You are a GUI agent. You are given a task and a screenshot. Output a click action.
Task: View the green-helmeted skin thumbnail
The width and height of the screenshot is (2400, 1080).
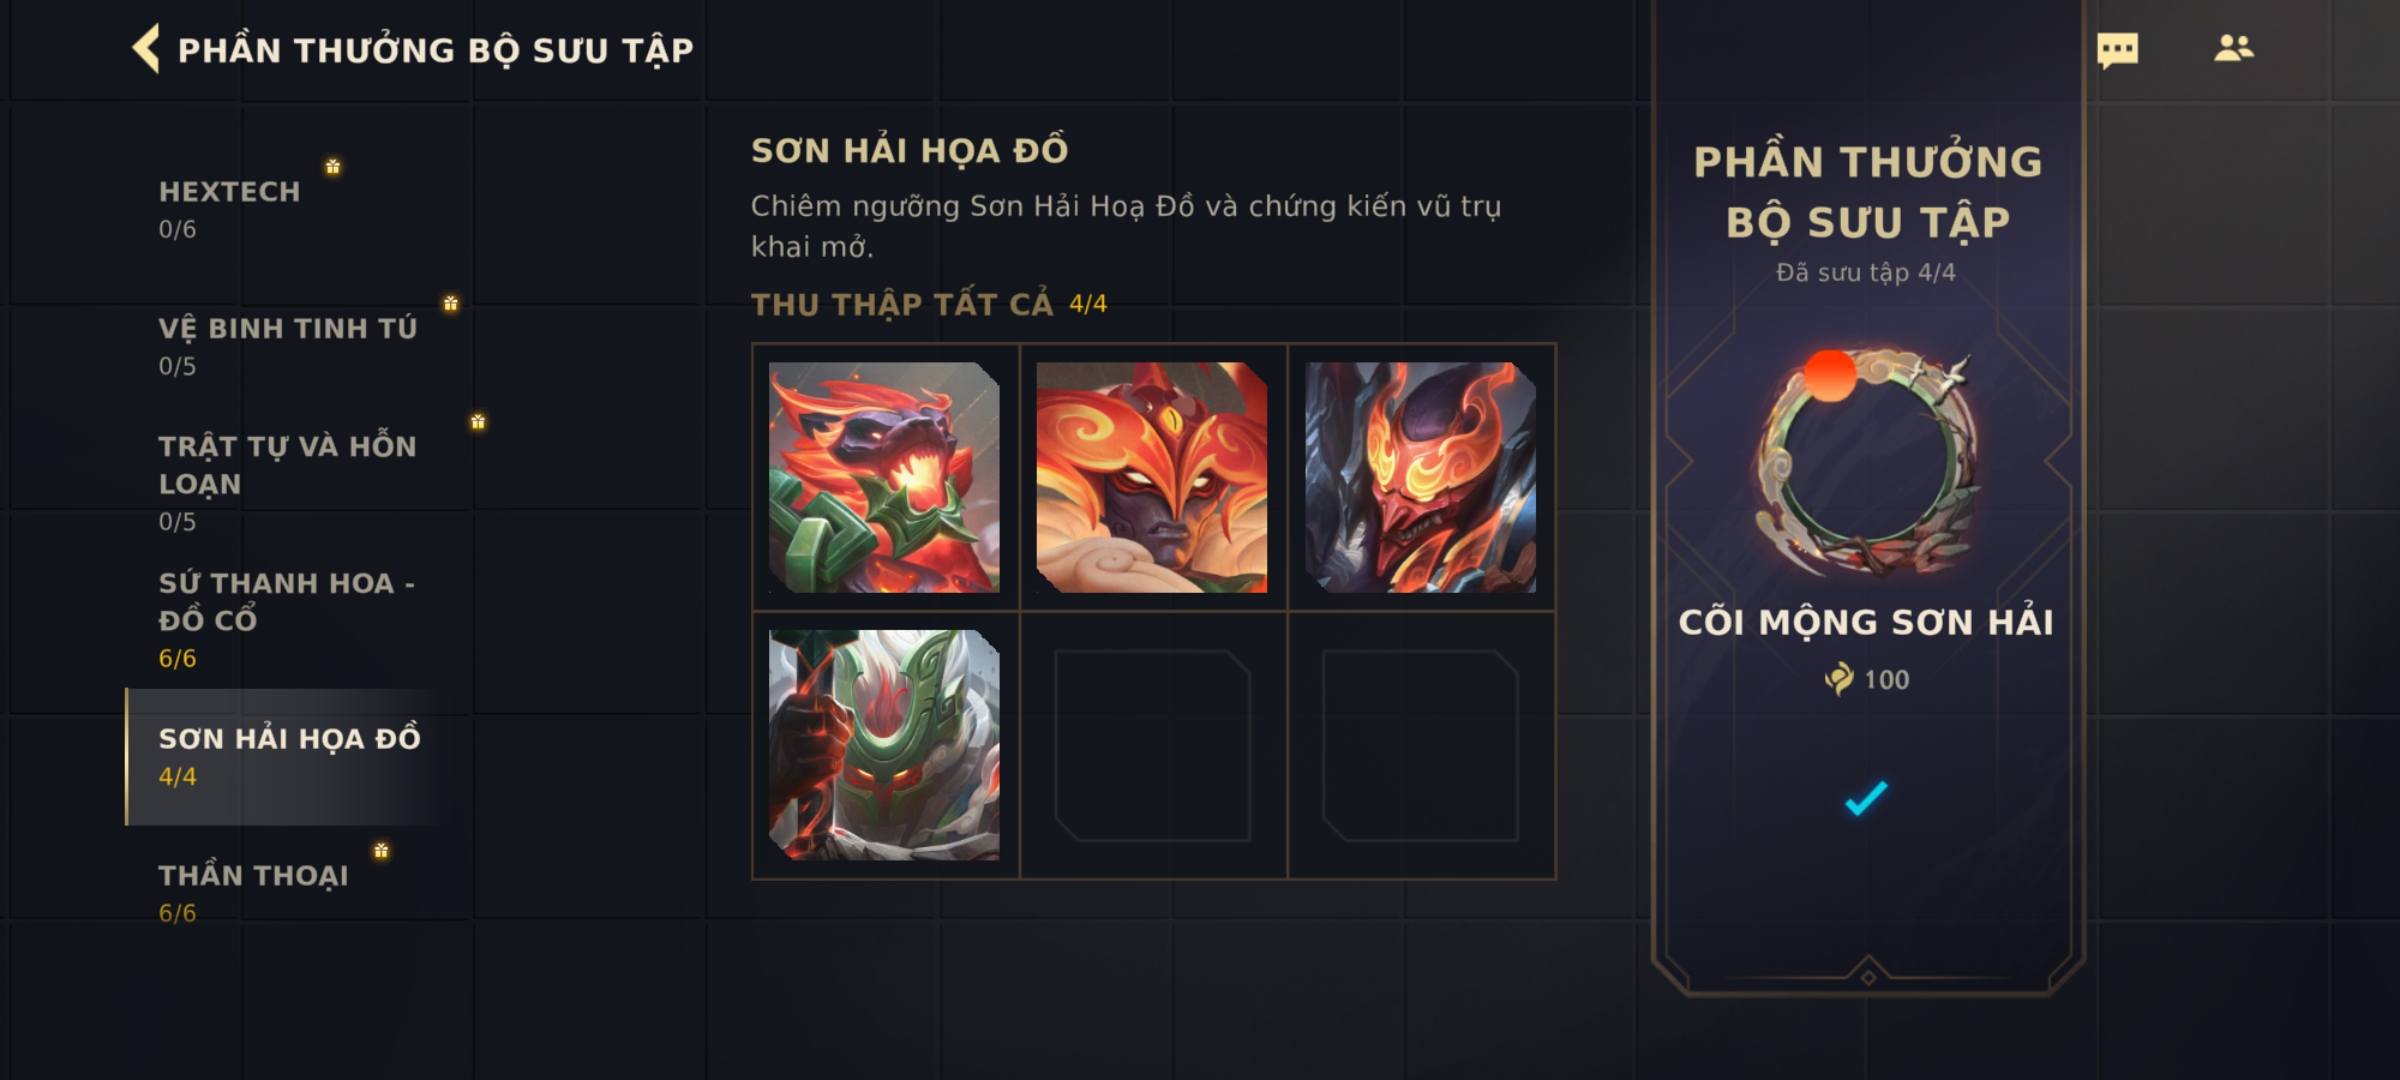click(x=884, y=745)
